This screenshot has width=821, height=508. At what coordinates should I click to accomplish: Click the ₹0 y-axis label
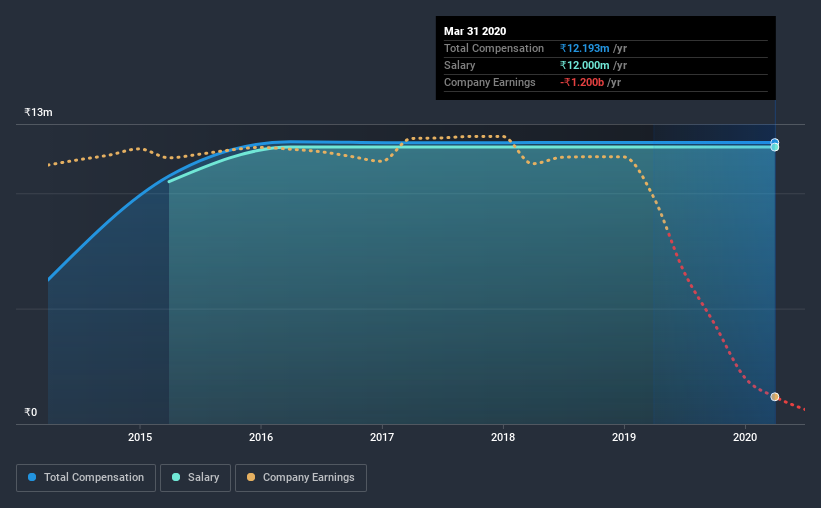click(31, 412)
